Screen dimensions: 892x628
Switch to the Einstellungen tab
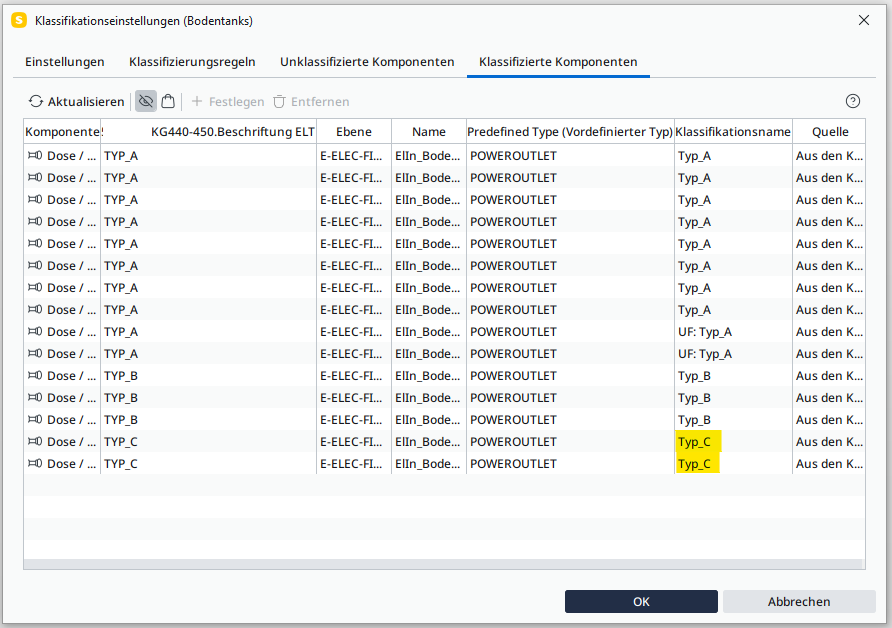[65, 62]
